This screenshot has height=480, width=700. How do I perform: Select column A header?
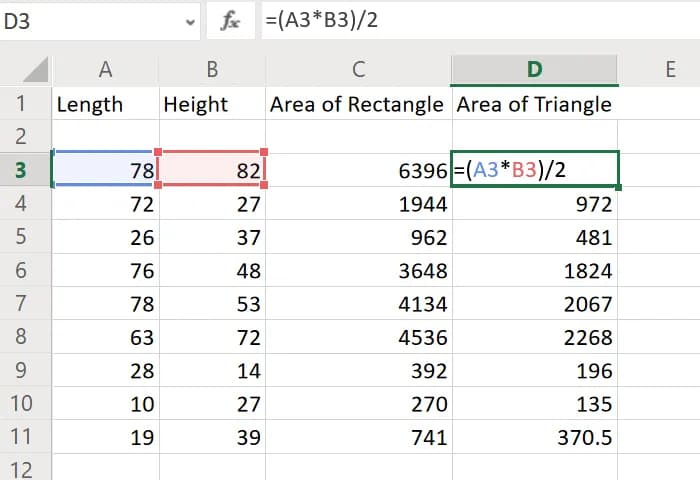pos(105,69)
